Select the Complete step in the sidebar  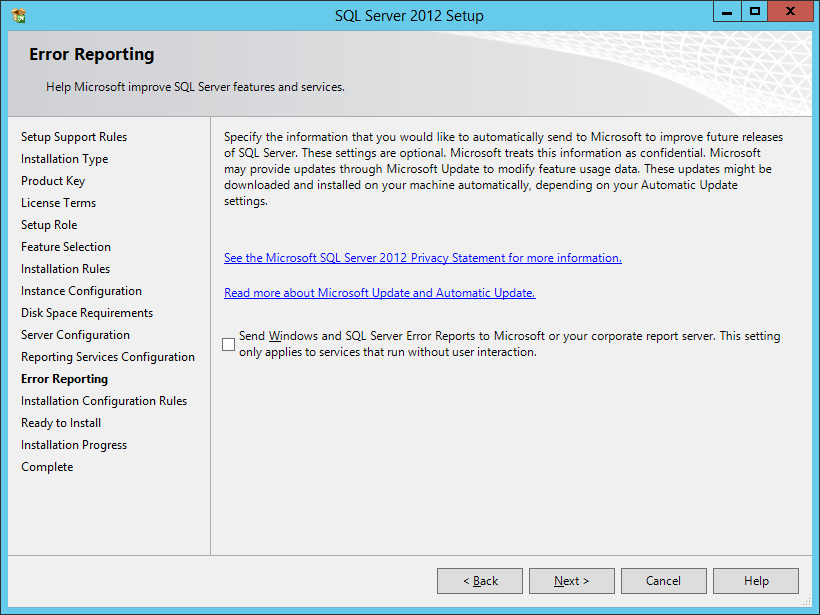pyautogui.click(x=46, y=466)
